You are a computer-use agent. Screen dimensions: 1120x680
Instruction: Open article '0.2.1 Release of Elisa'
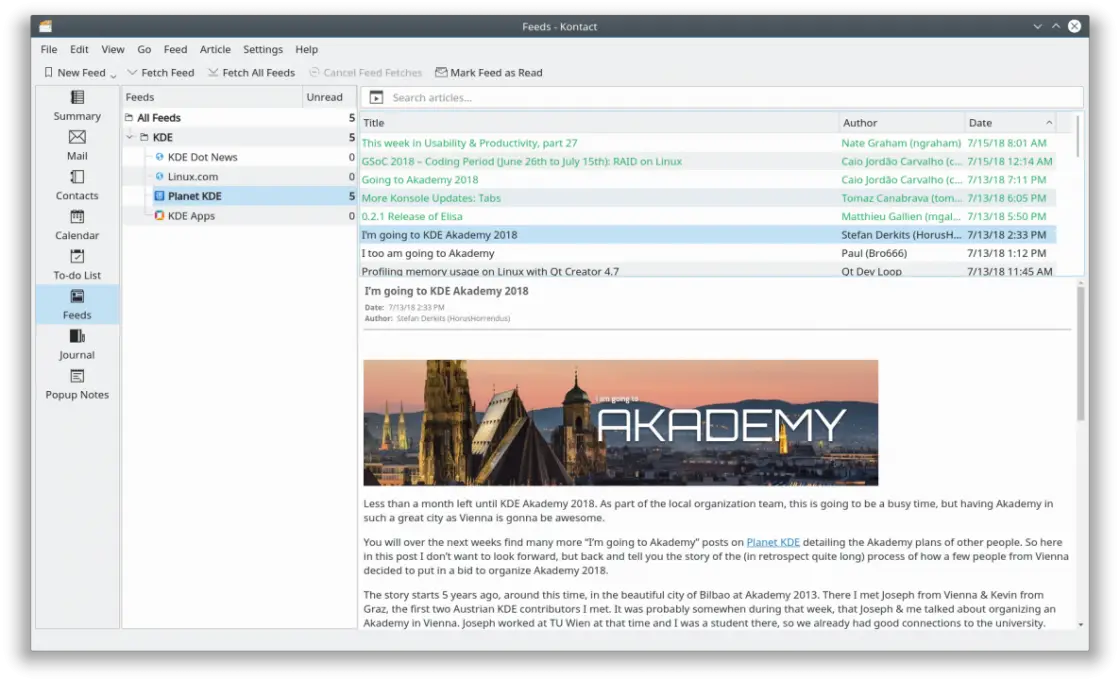tap(708, 216)
